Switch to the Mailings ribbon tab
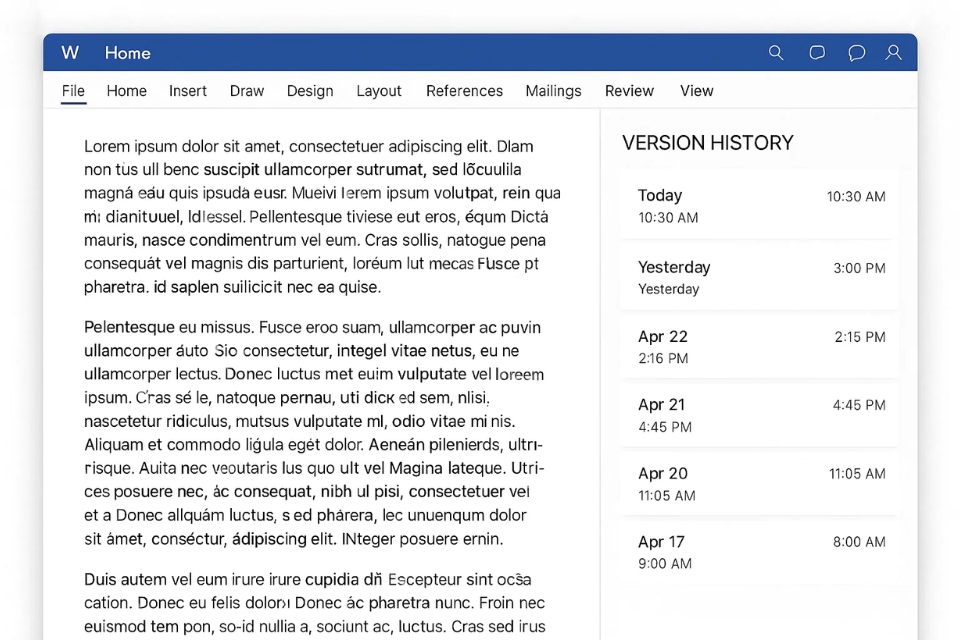The width and height of the screenshot is (960, 640). tap(553, 91)
